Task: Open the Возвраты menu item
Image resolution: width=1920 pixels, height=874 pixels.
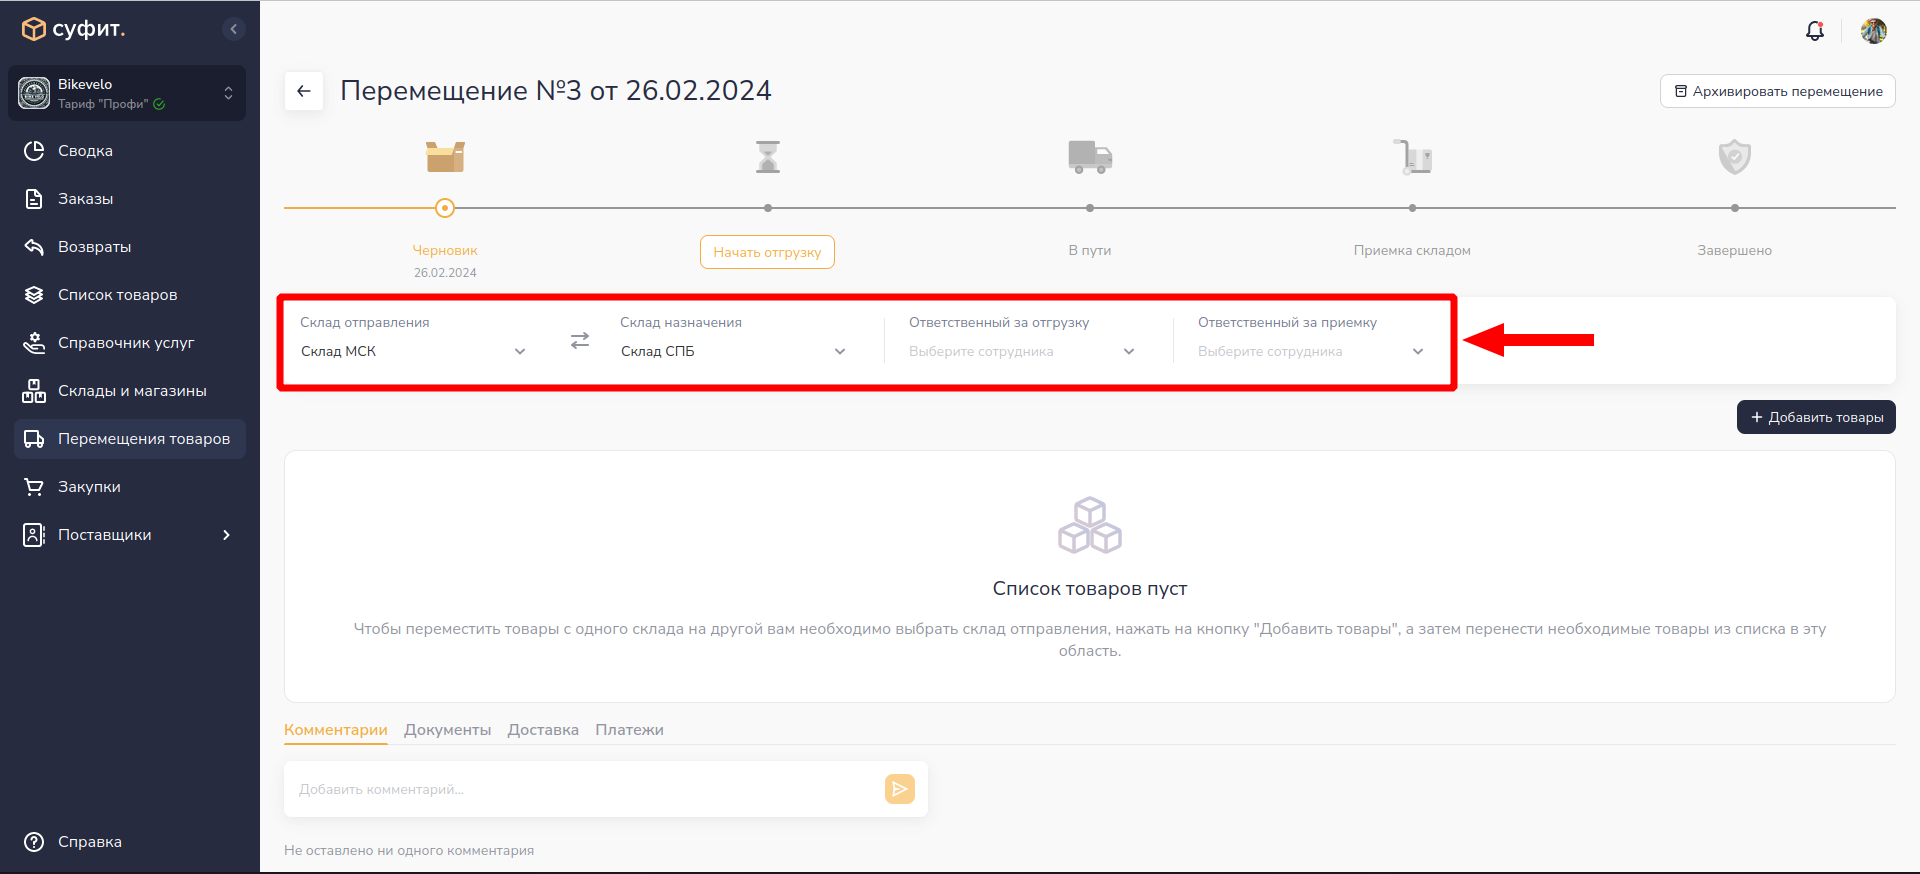Action: pos(130,247)
